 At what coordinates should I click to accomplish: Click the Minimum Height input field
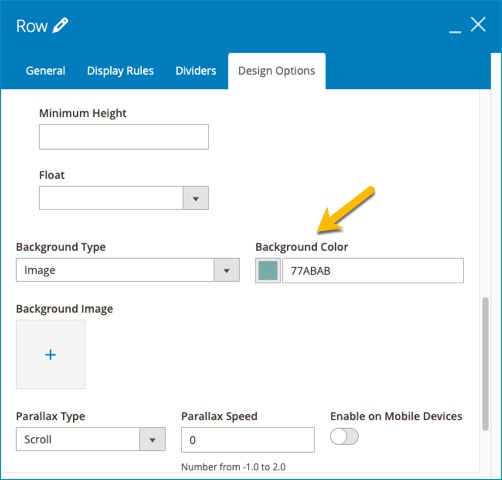124,137
